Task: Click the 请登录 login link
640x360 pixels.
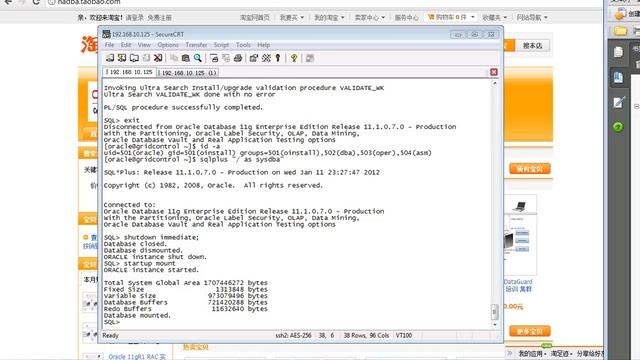Action: 134,18
